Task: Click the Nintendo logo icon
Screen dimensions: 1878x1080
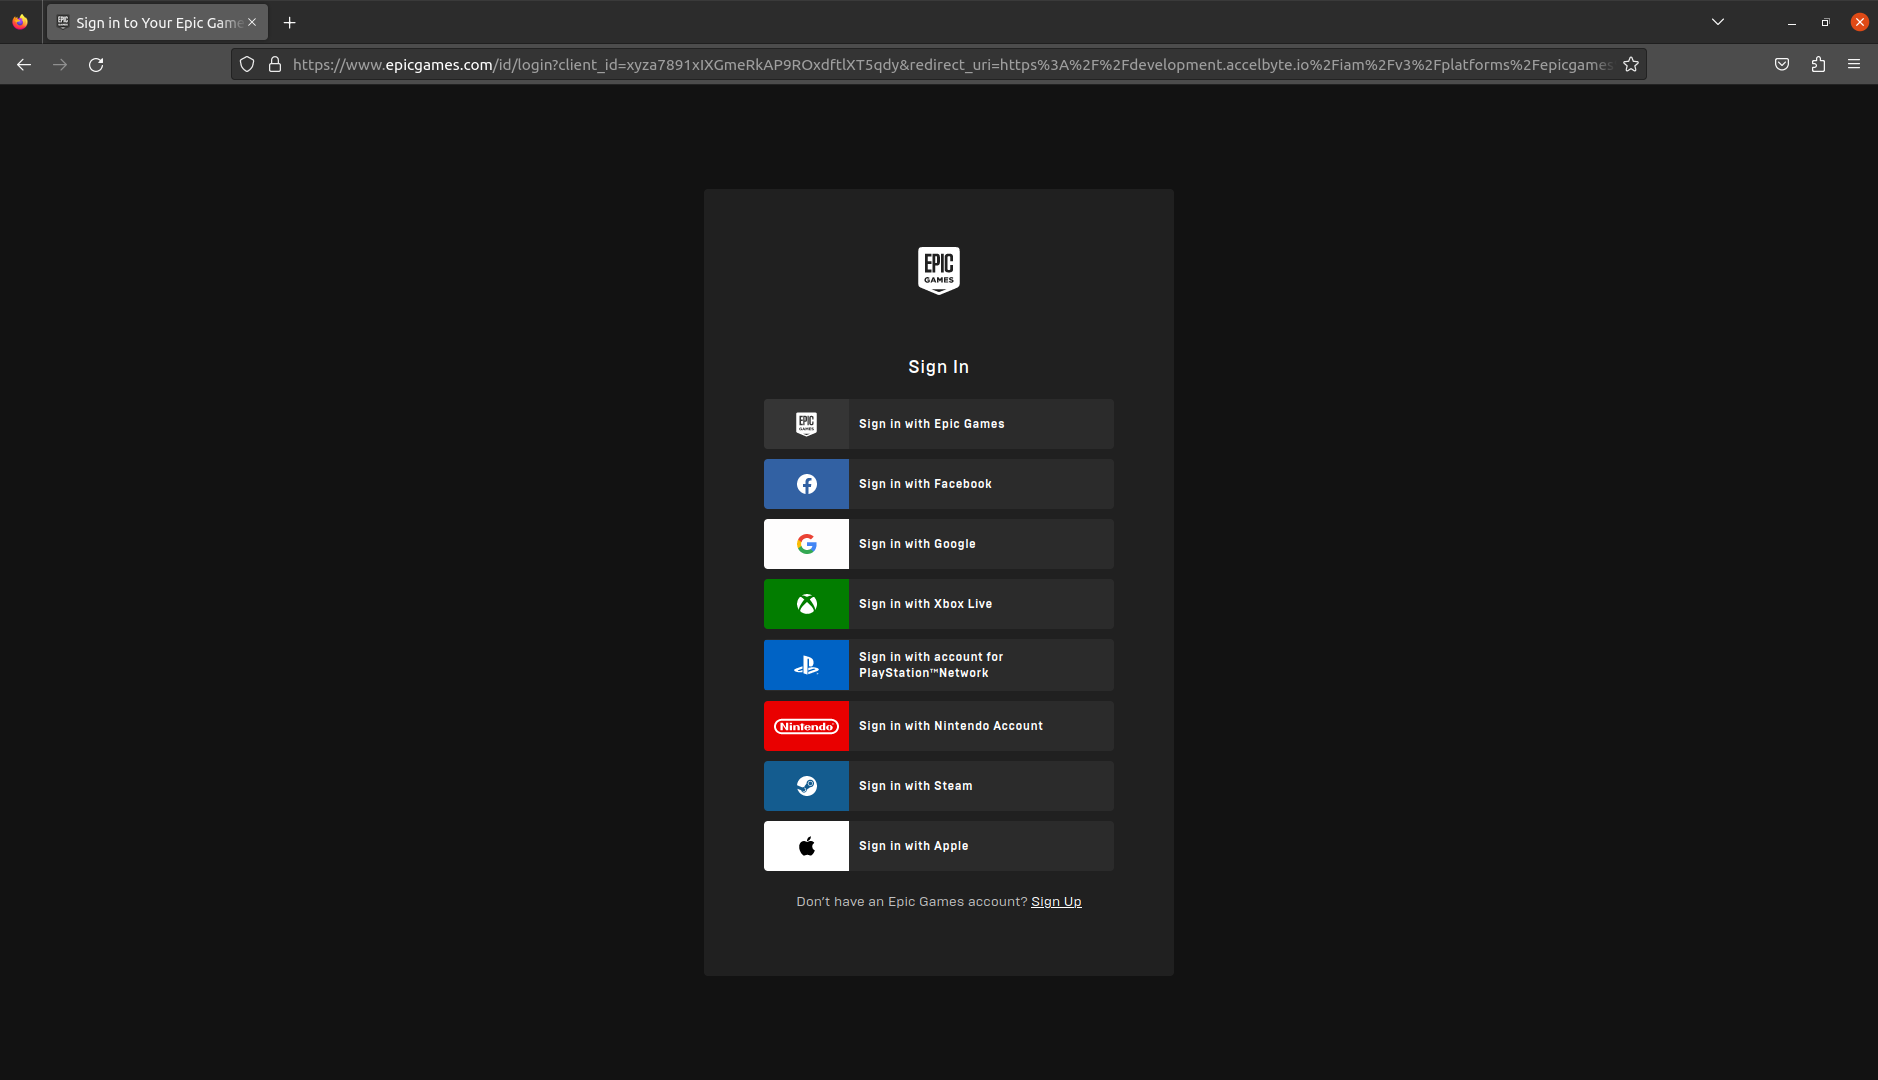Action: 806,726
